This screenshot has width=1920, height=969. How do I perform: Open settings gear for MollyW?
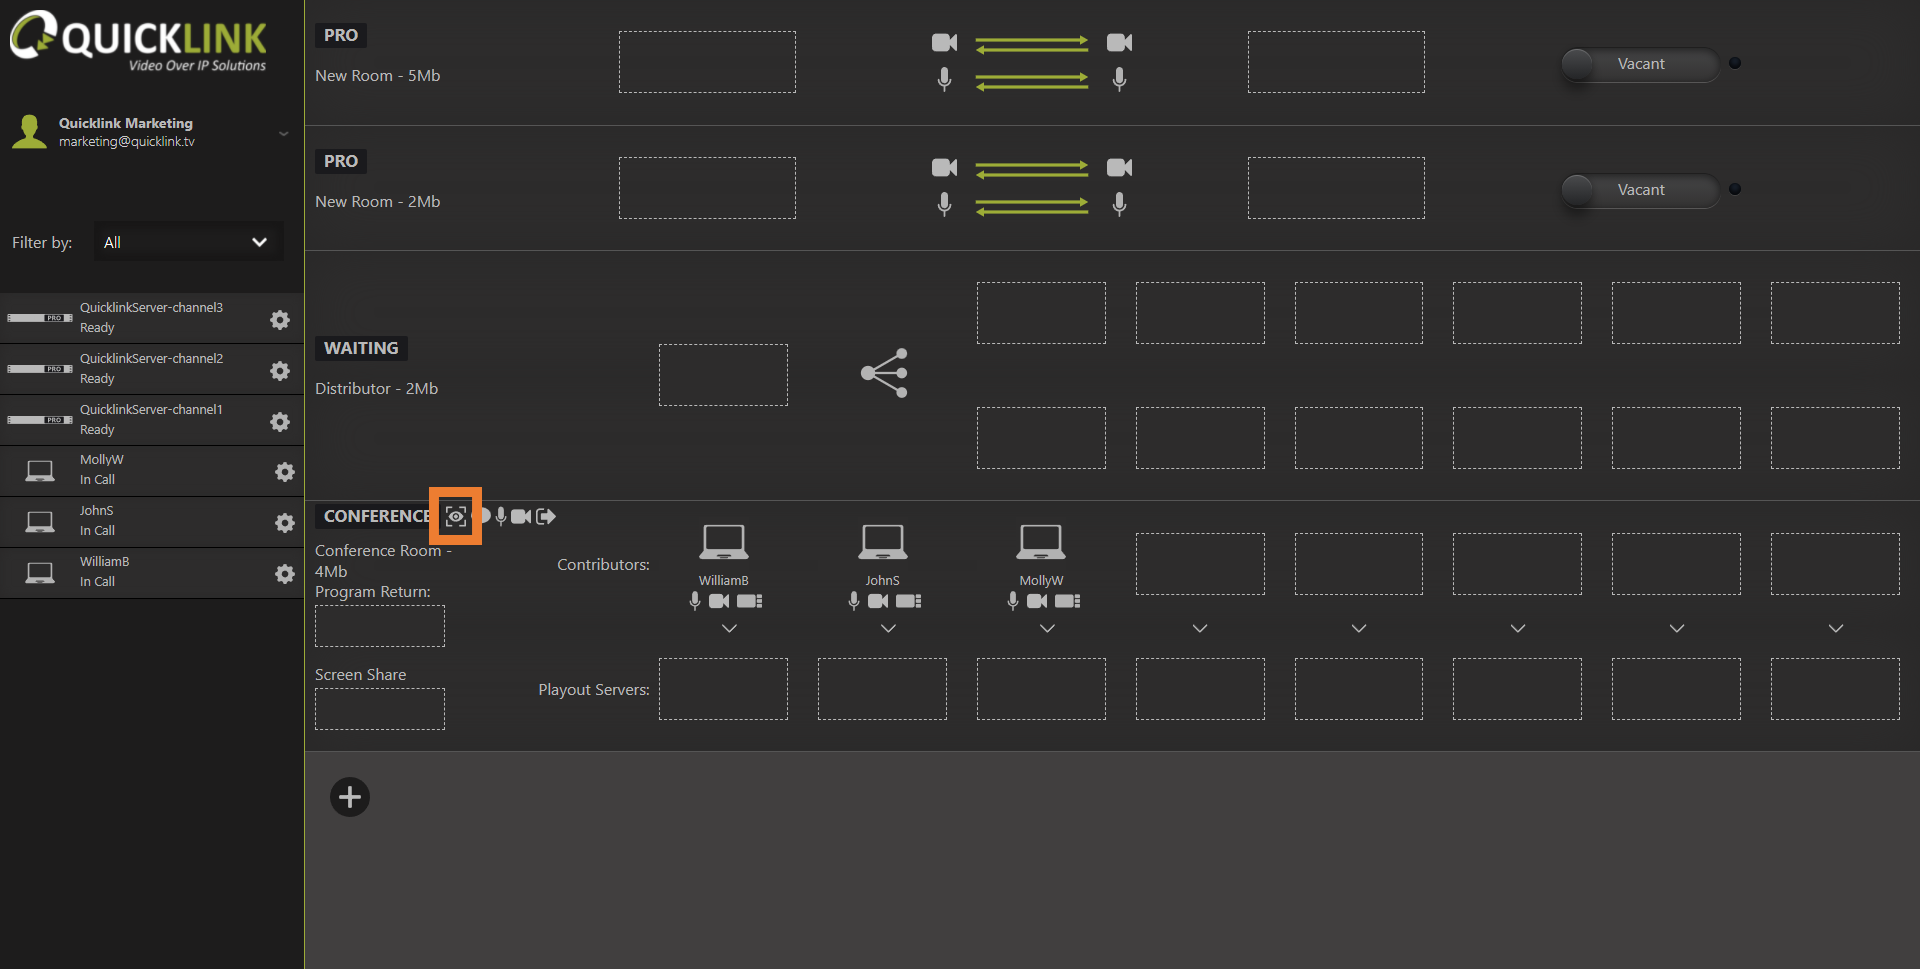(x=284, y=472)
